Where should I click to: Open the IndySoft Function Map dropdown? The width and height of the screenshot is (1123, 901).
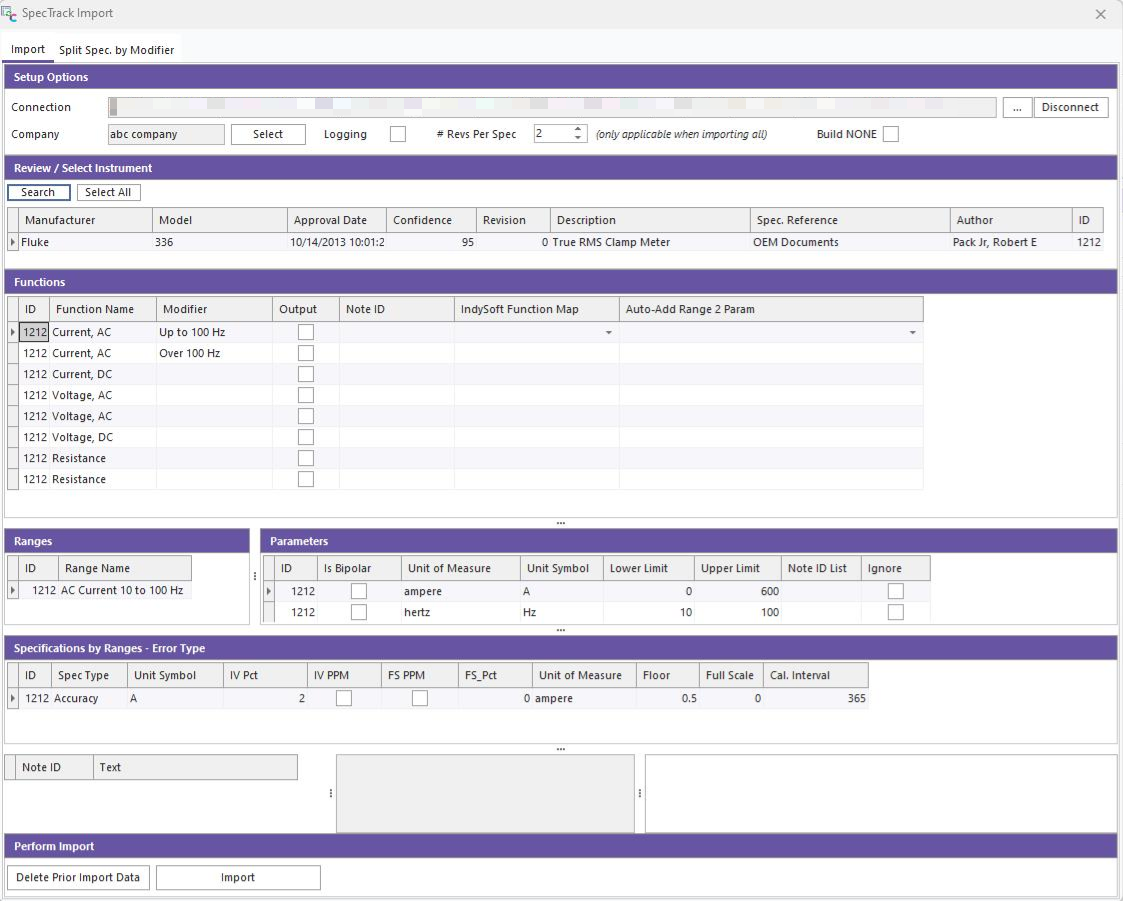[608, 332]
